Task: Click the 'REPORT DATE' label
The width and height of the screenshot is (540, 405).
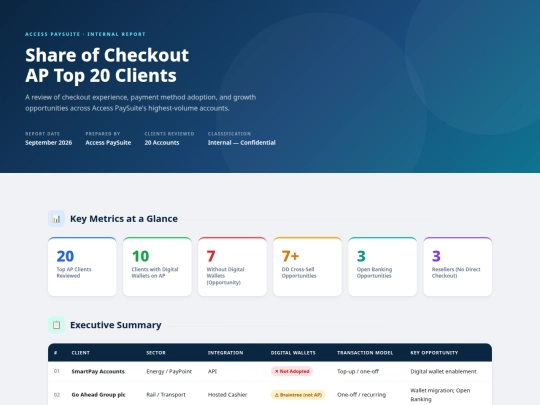Action: pyautogui.click(x=42, y=134)
